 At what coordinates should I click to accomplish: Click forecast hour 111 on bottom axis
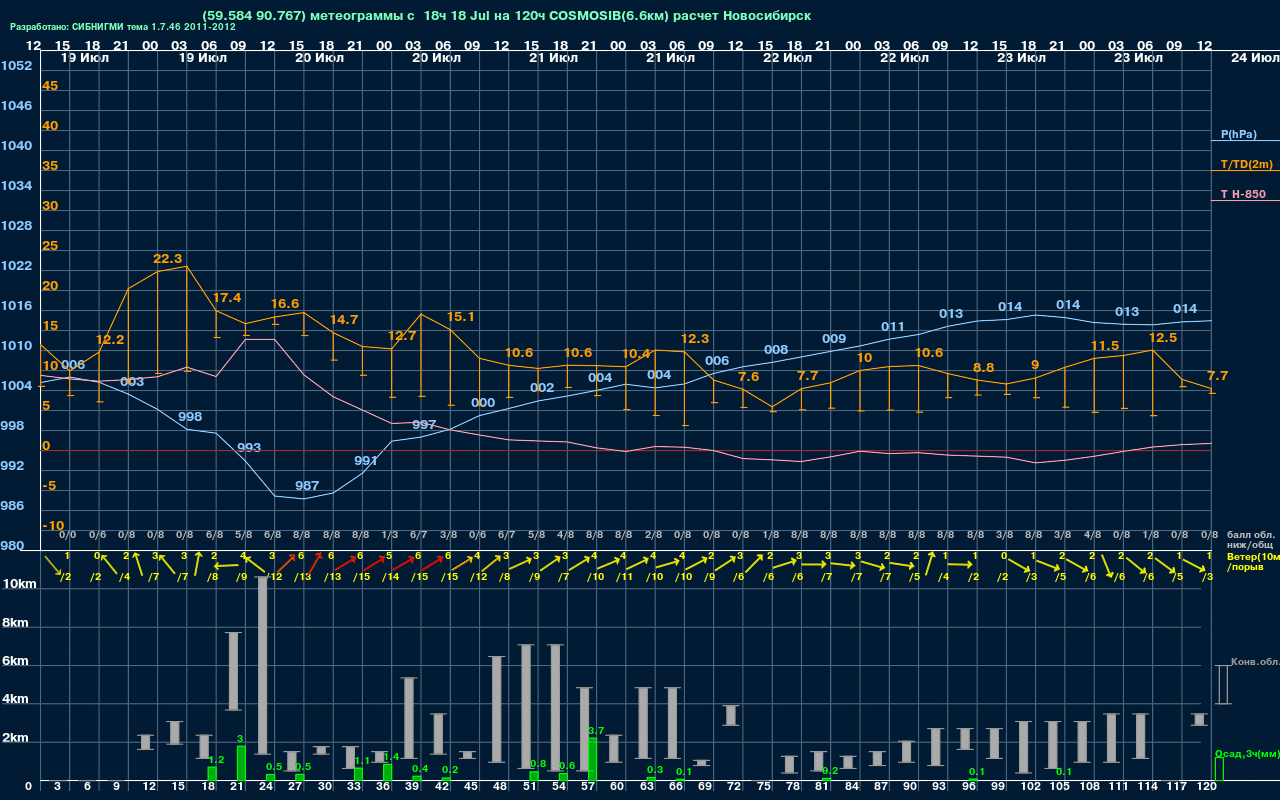(1118, 787)
